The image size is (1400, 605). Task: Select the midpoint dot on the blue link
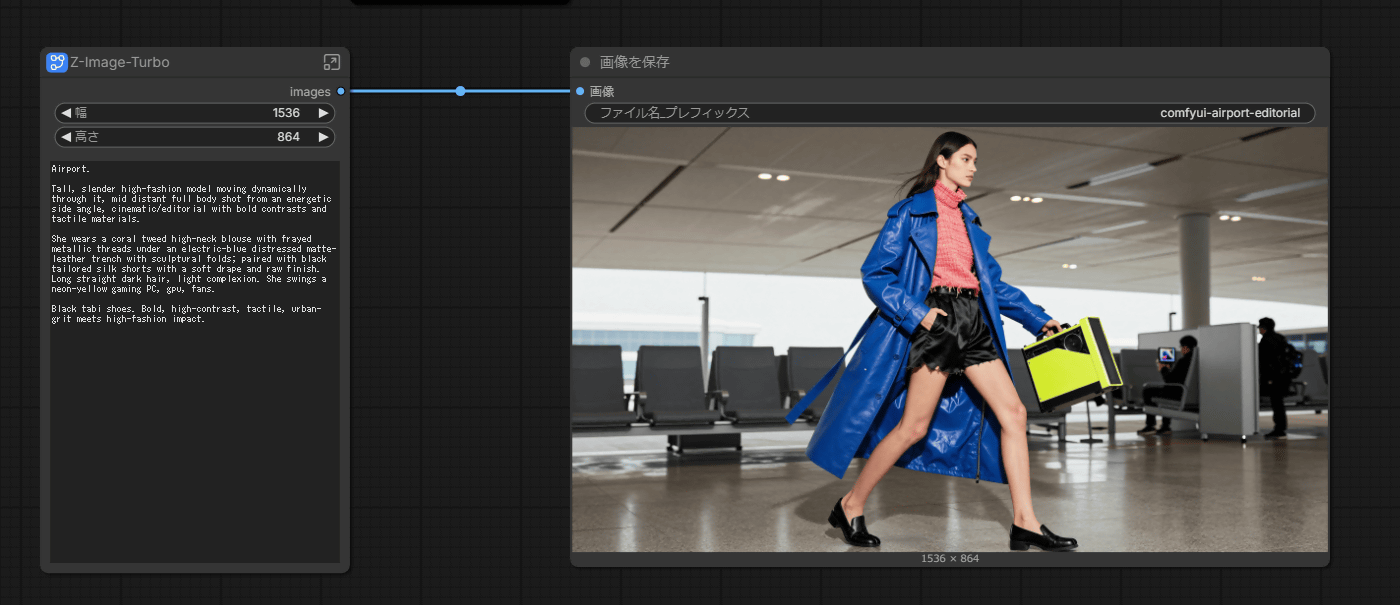(x=460, y=91)
